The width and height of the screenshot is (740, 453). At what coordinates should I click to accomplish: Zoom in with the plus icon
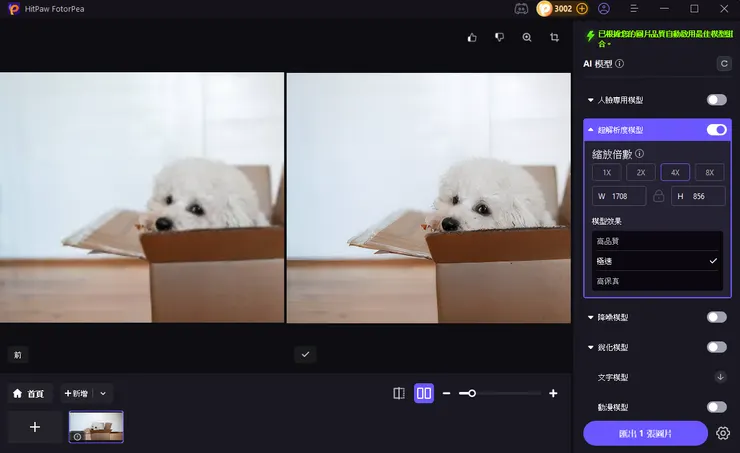[x=553, y=393]
